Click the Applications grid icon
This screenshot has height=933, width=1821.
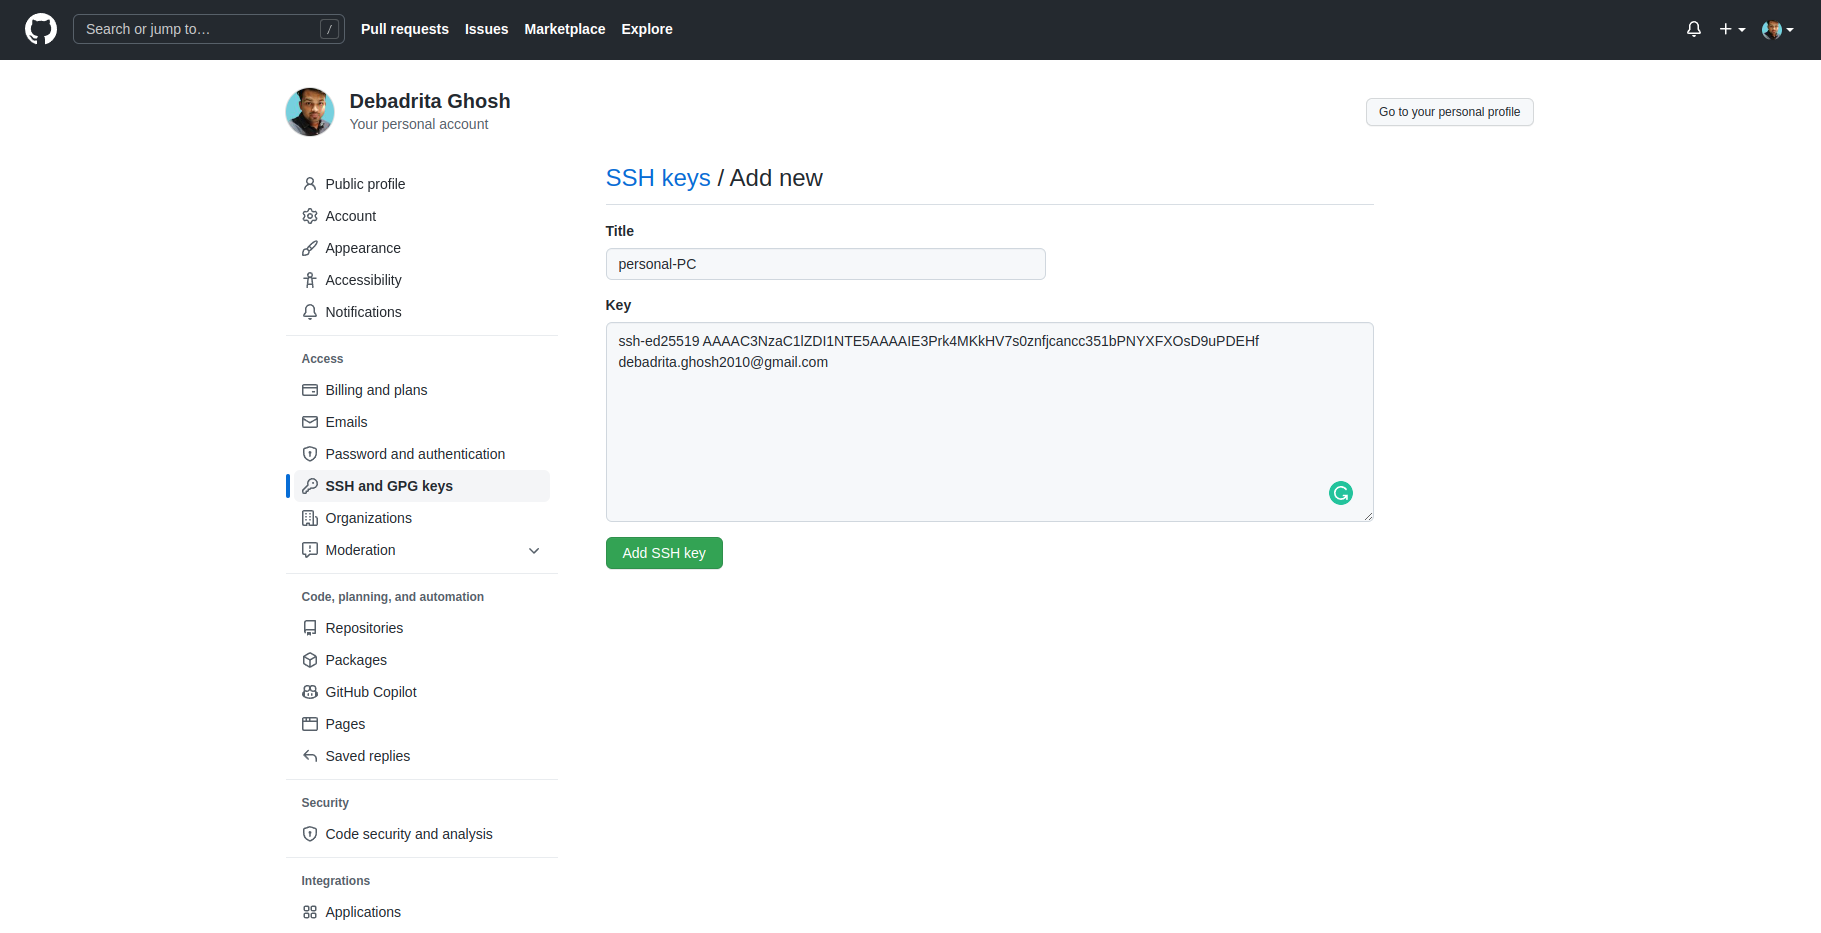click(310, 912)
